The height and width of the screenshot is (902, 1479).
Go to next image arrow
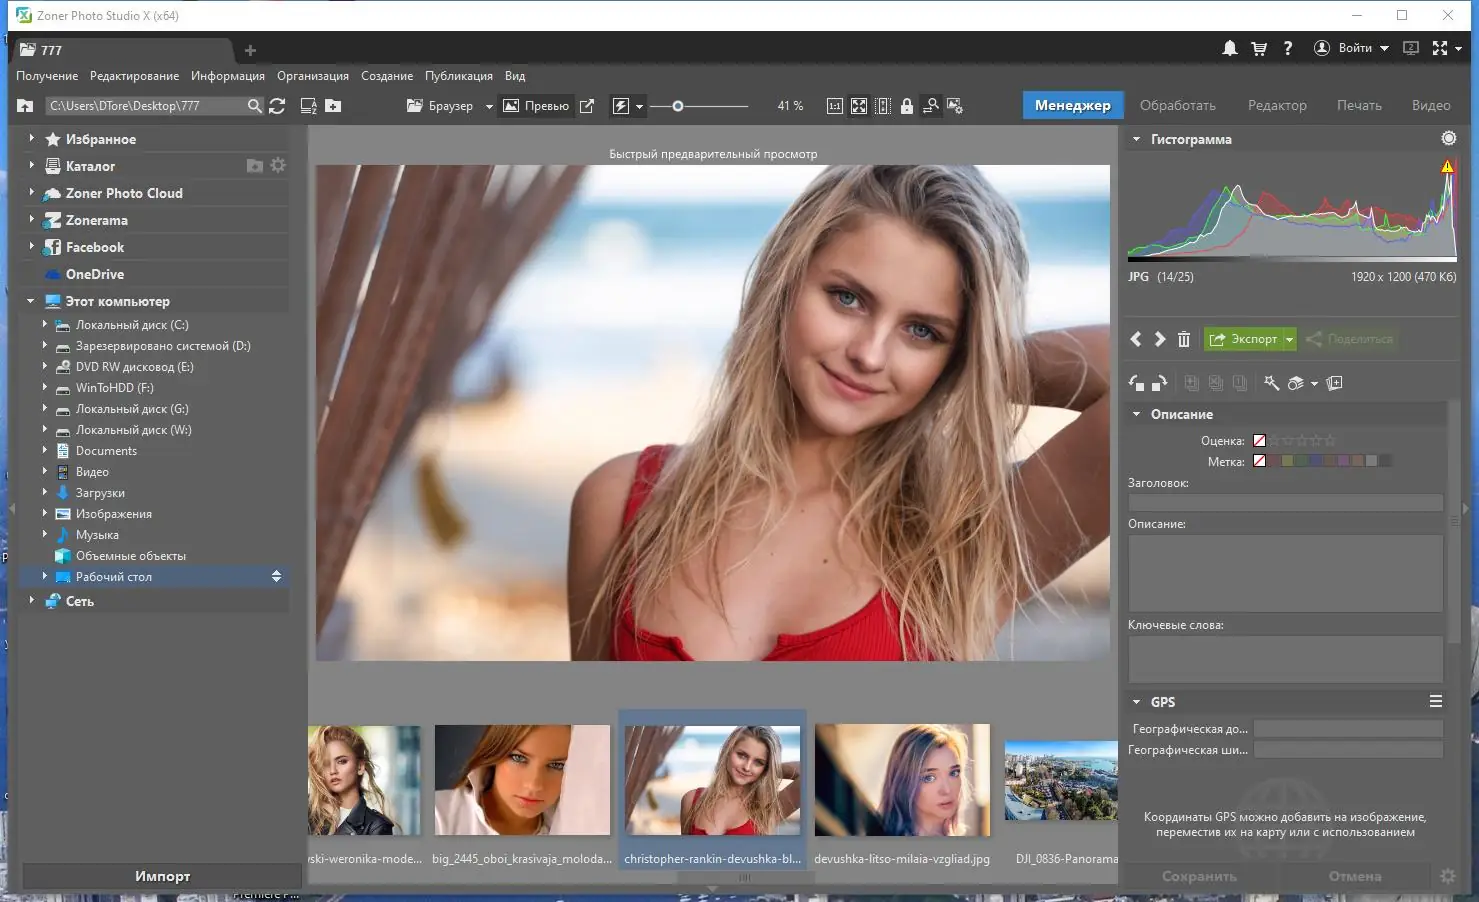pyautogui.click(x=1160, y=339)
